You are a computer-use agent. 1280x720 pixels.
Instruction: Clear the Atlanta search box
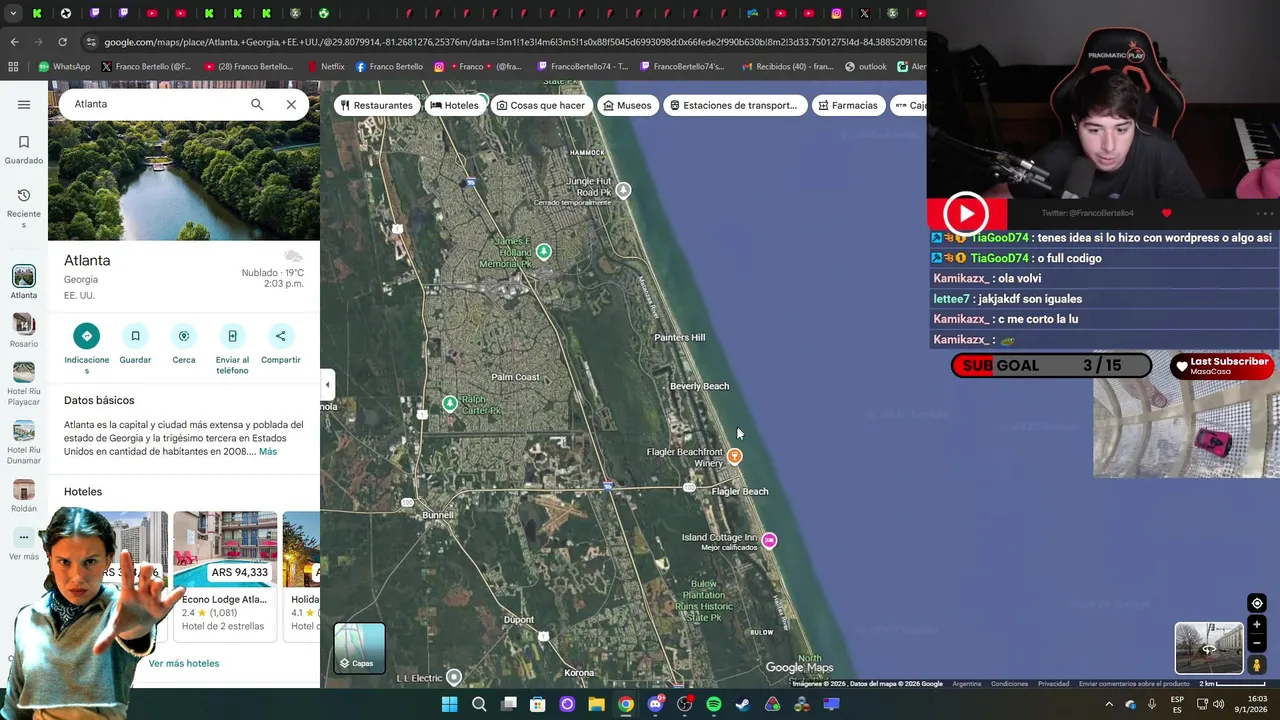[x=291, y=104]
